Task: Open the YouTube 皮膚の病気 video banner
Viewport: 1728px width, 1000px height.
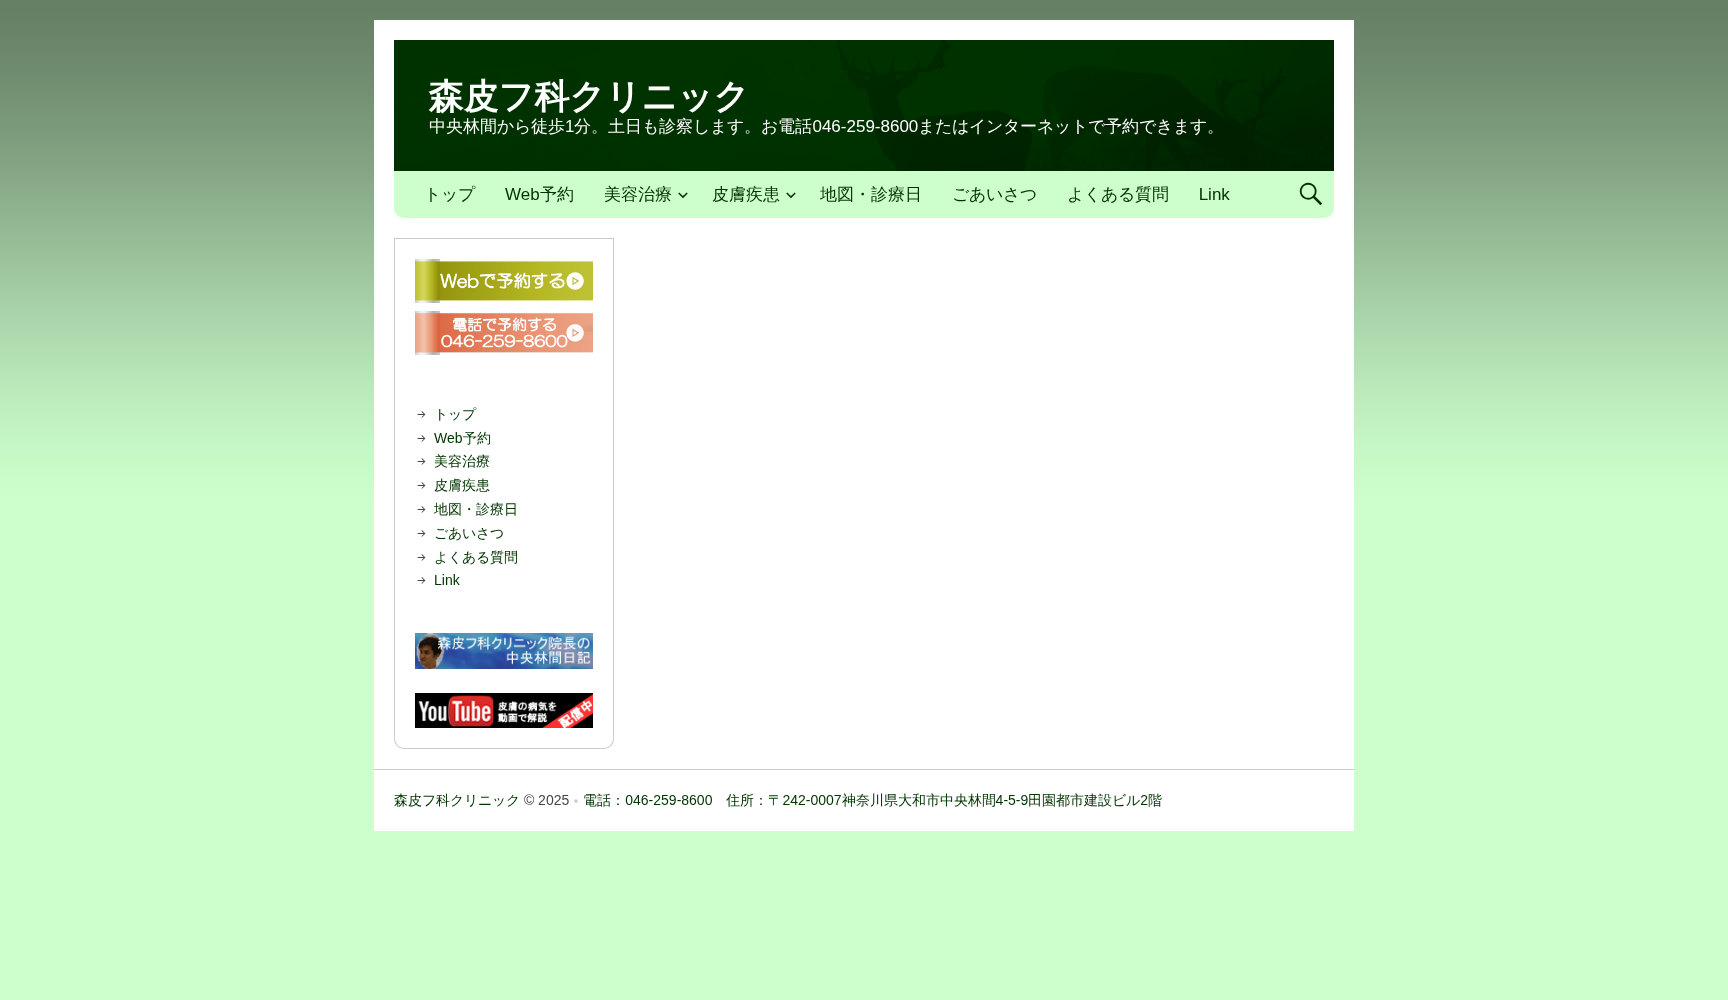Action: click(504, 710)
